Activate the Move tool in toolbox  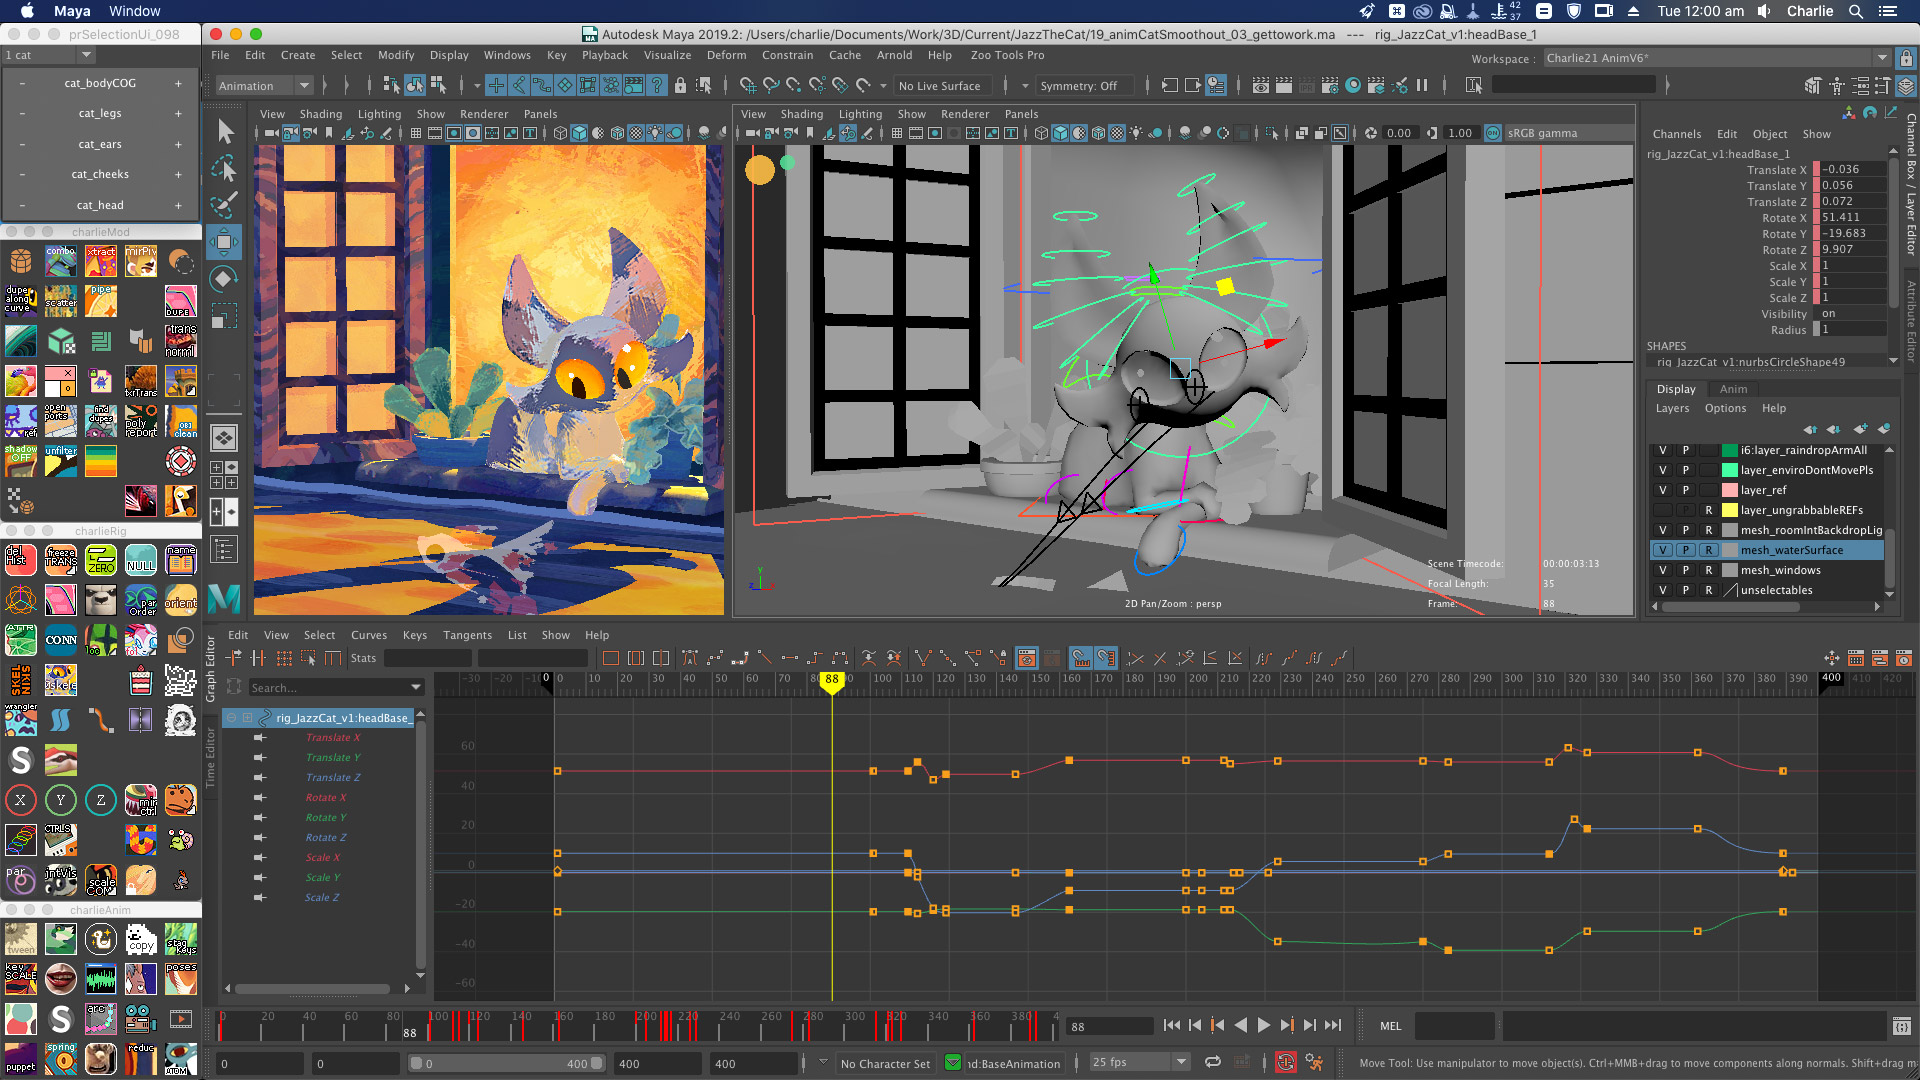[x=225, y=241]
